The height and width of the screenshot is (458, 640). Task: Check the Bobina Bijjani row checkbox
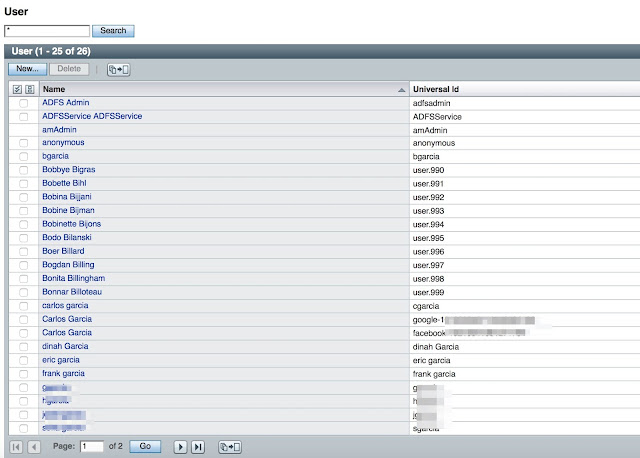tap(24, 197)
